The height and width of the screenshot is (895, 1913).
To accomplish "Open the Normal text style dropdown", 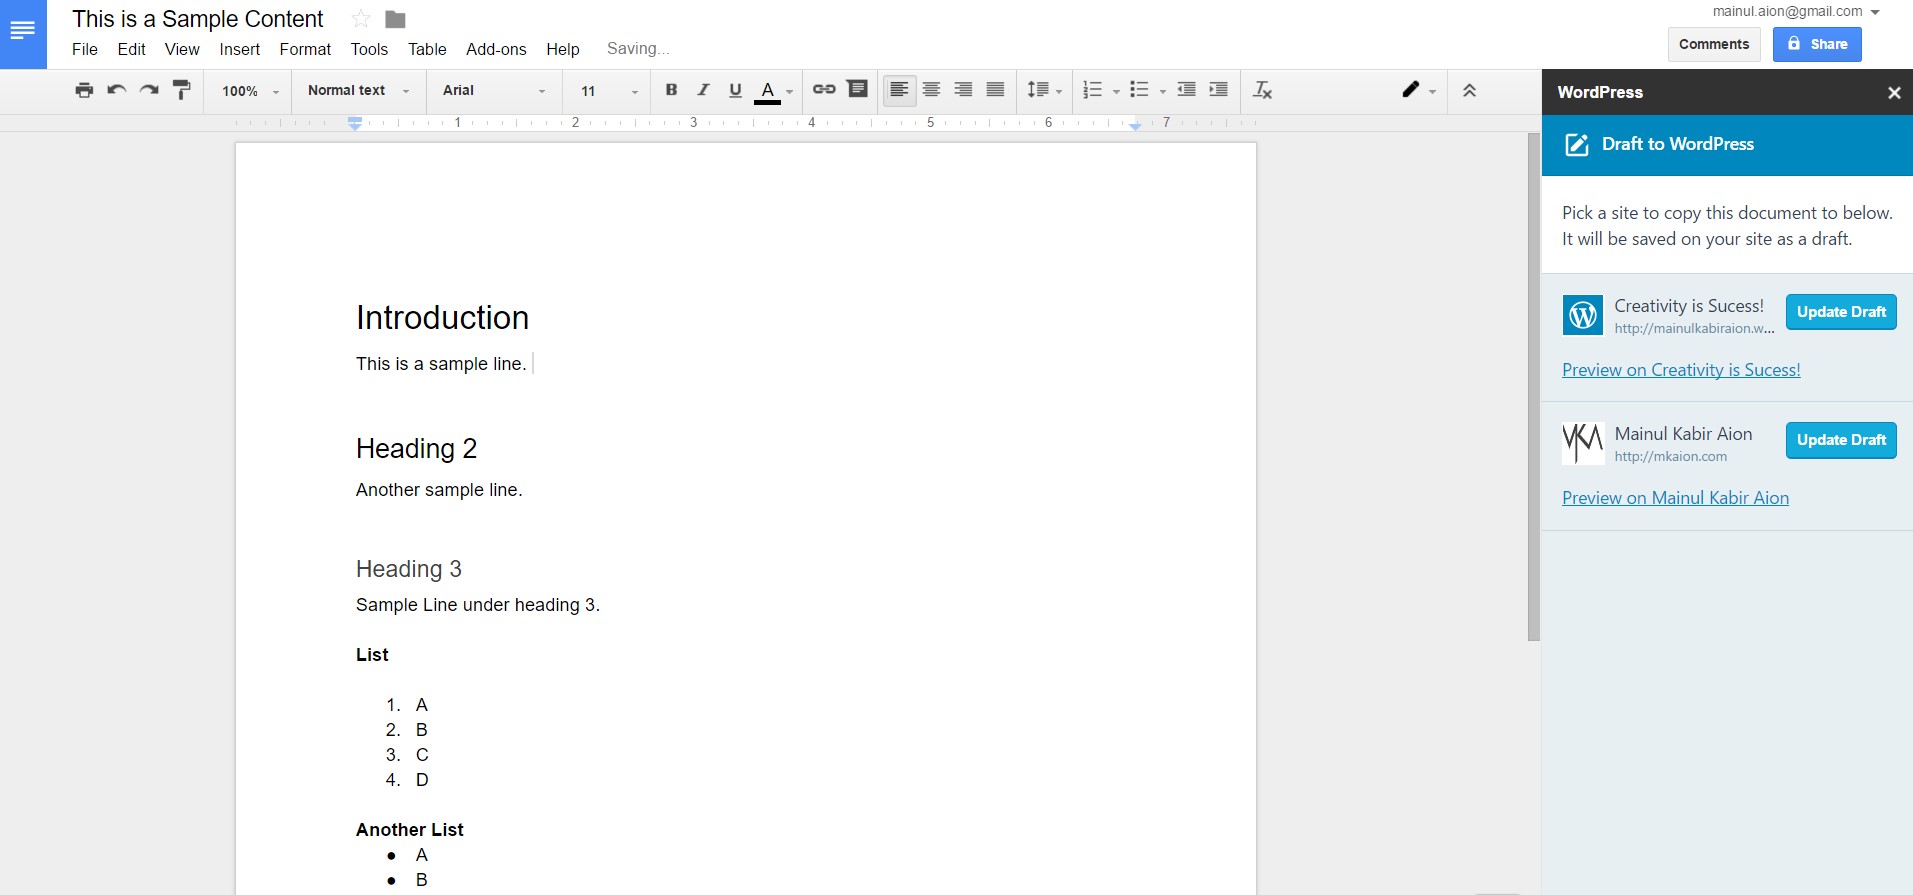I will point(358,90).
